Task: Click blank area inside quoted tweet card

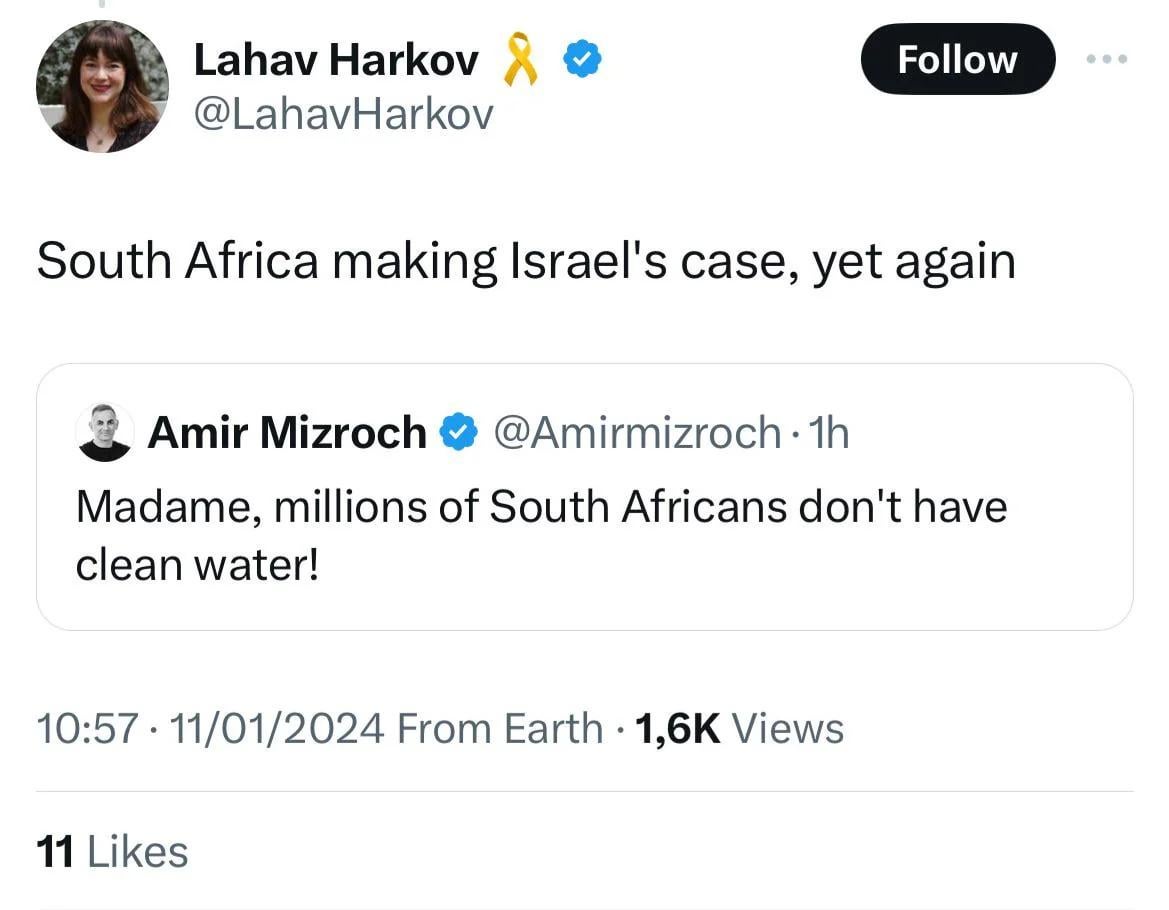Action: 800,590
